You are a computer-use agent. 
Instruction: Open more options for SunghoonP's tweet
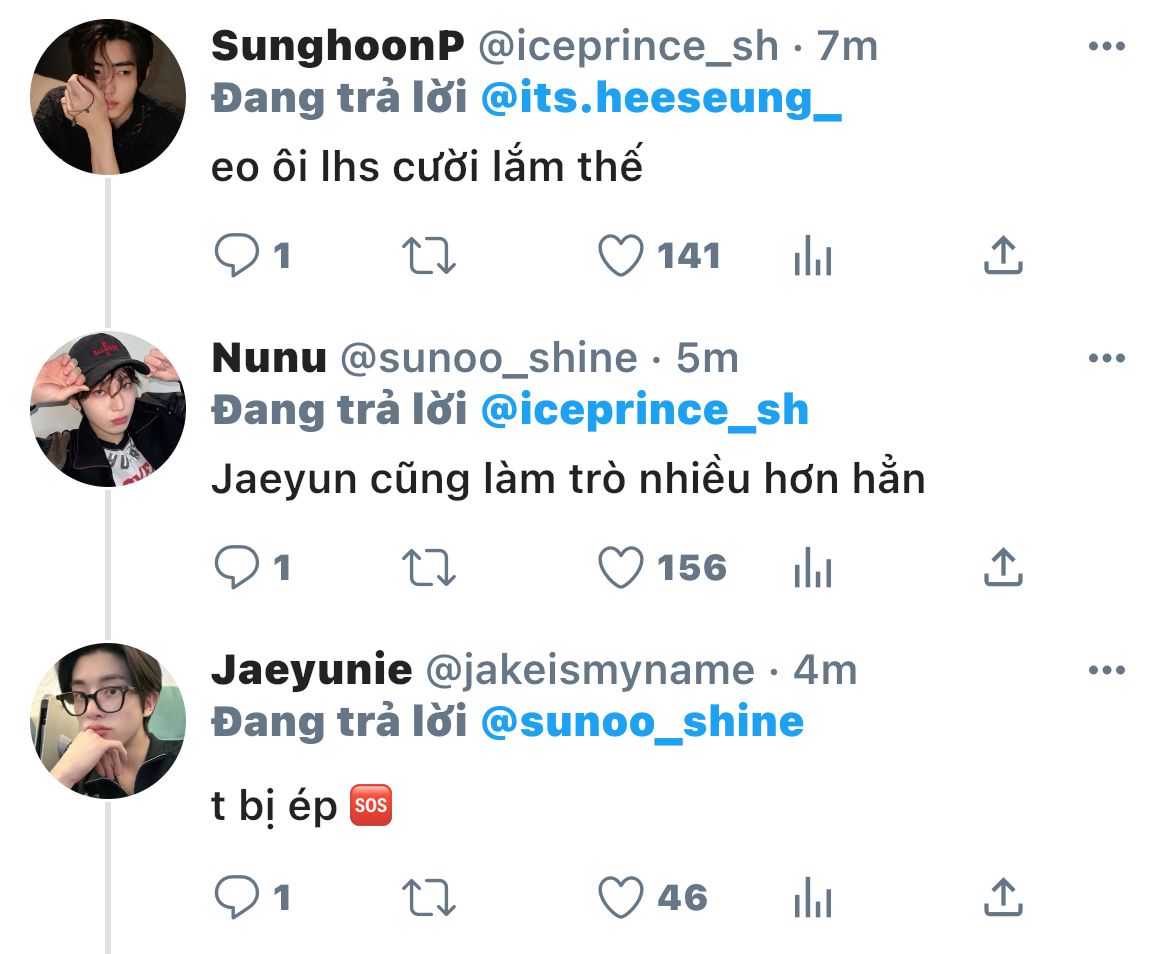(x=1106, y=47)
